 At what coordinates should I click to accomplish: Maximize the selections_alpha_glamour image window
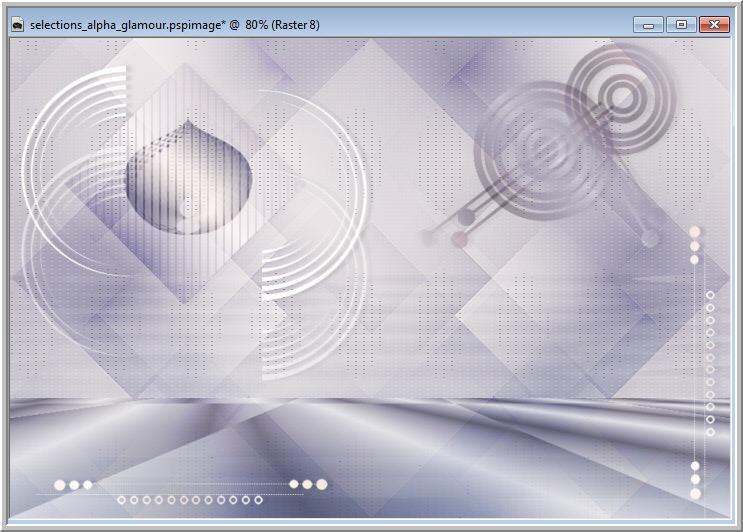click(x=681, y=25)
